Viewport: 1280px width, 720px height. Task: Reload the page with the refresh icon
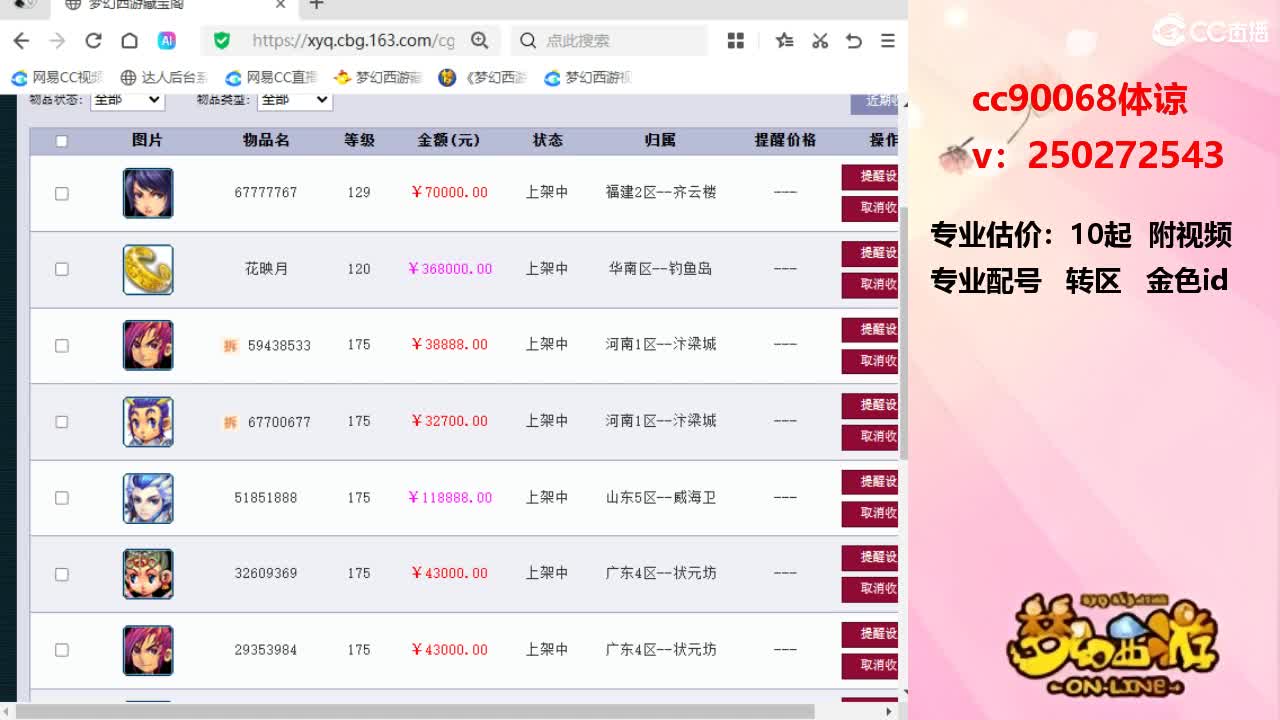[93, 41]
